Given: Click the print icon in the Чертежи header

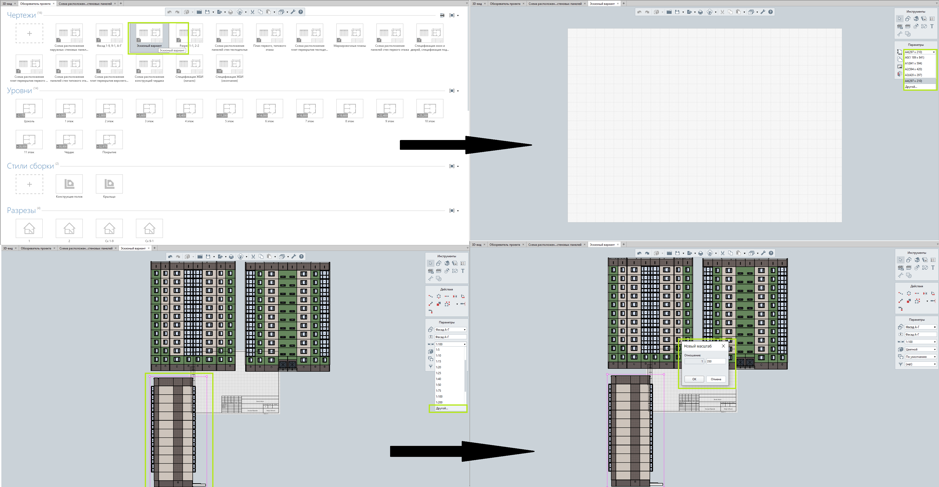Looking at the screenshot, I should [x=442, y=16].
